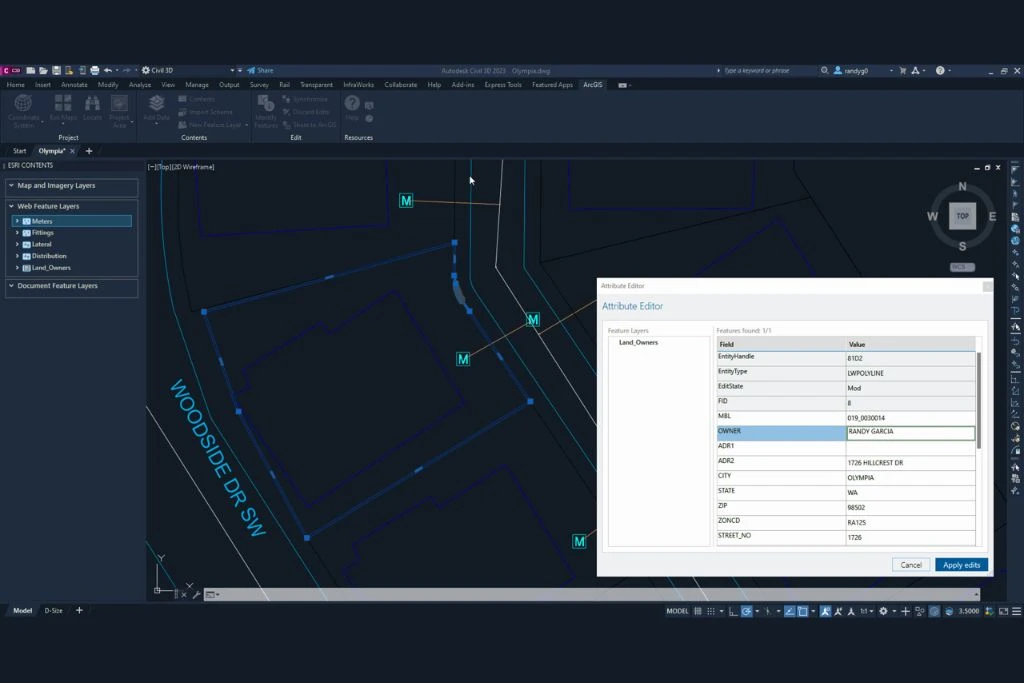Expand the Meters layer in ESRI Contents
This screenshot has width=1024, height=683.
[17, 221]
